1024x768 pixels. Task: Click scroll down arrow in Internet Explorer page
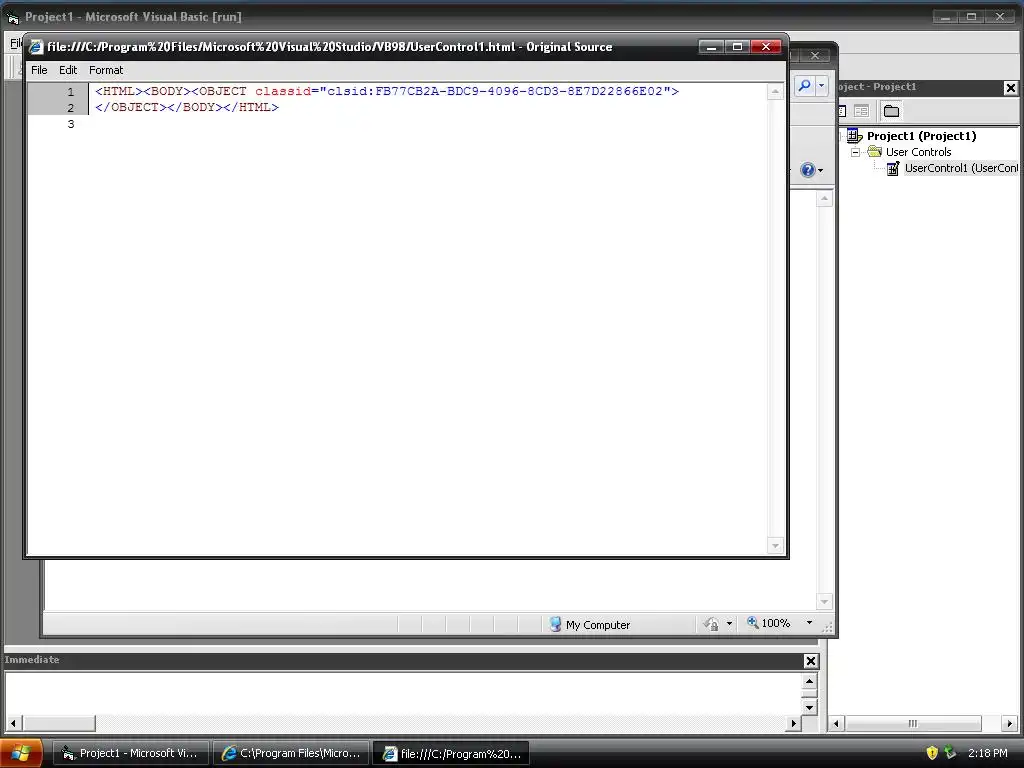tap(824, 601)
